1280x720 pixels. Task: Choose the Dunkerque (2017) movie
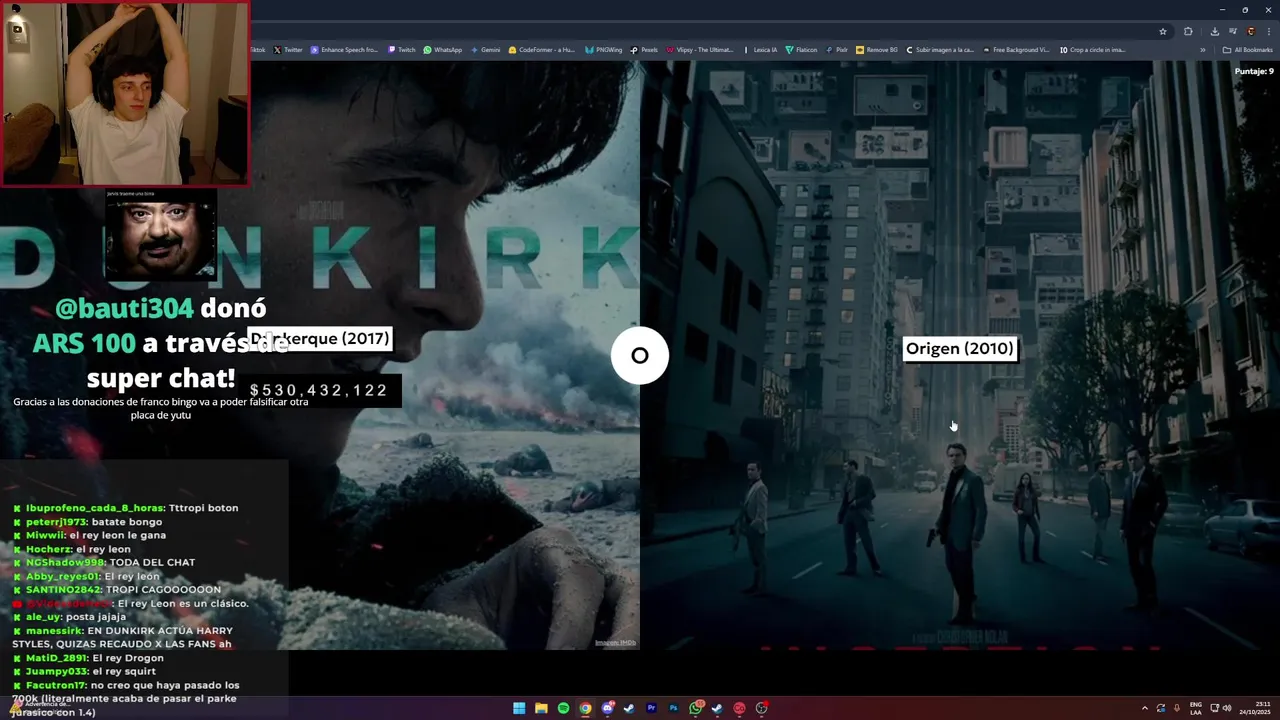coord(319,339)
